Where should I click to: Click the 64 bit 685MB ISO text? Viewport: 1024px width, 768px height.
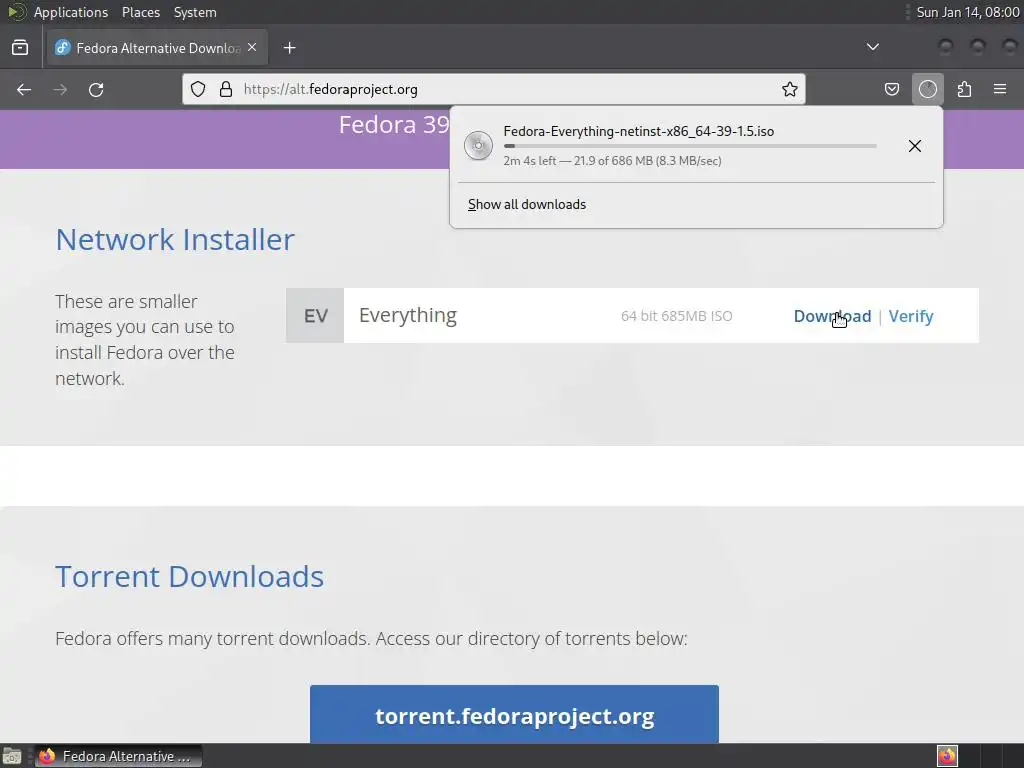click(x=677, y=316)
